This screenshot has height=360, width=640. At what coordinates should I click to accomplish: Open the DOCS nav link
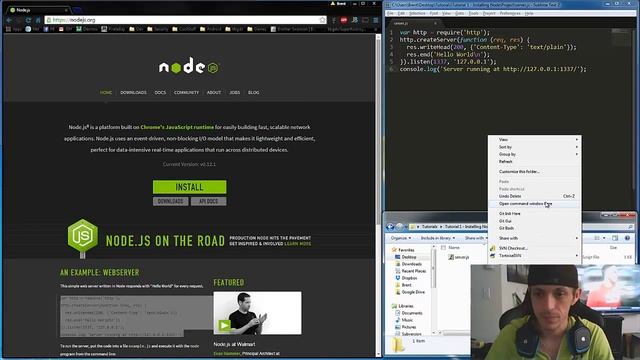pos(160,93)
